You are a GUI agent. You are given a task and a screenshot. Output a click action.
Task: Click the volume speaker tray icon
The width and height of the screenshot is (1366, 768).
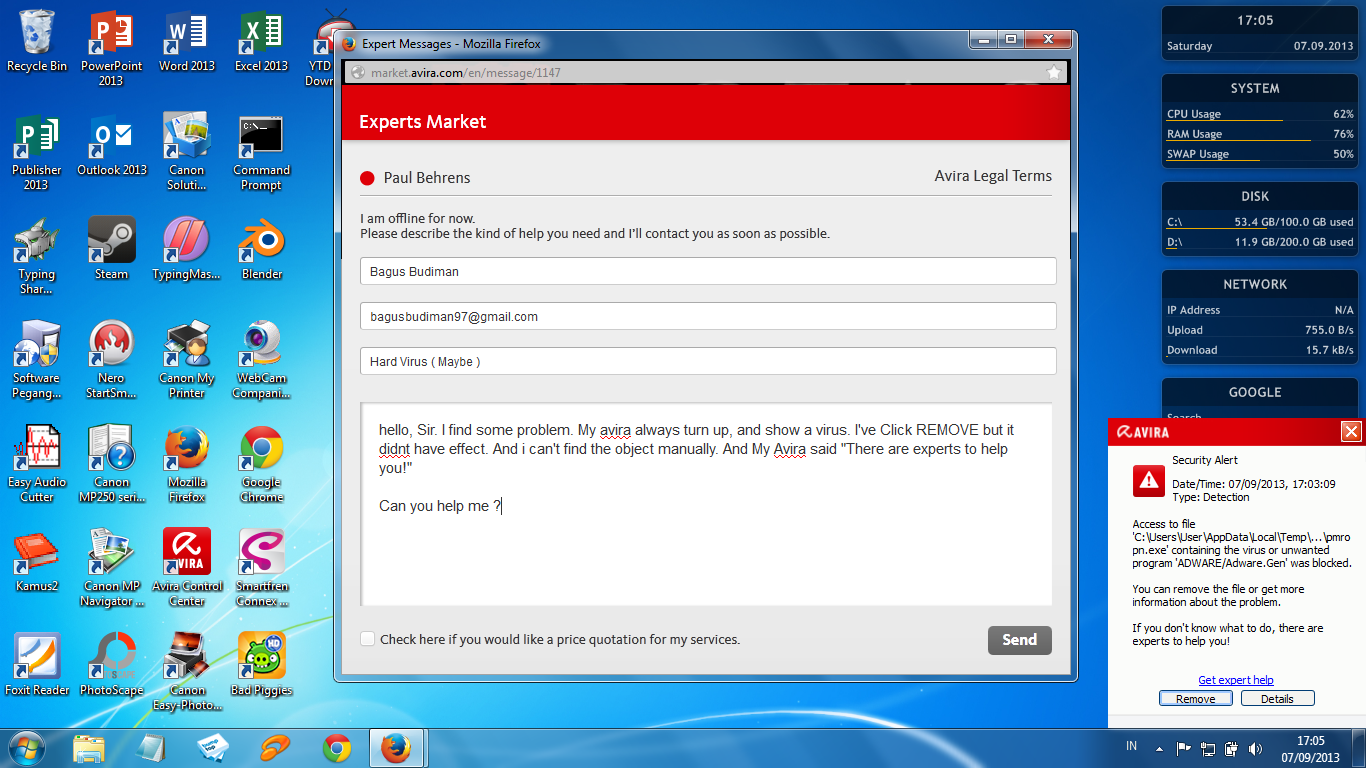click(x=1256, y=748)
